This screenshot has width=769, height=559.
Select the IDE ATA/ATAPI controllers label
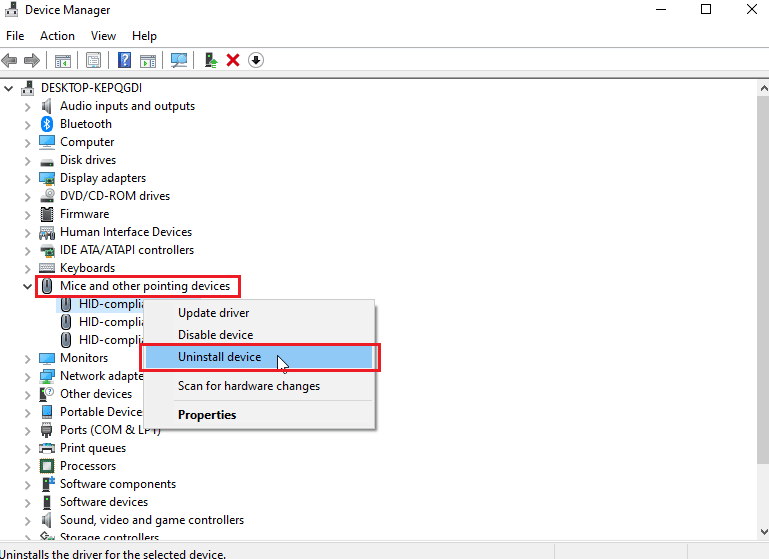(127, 250)
